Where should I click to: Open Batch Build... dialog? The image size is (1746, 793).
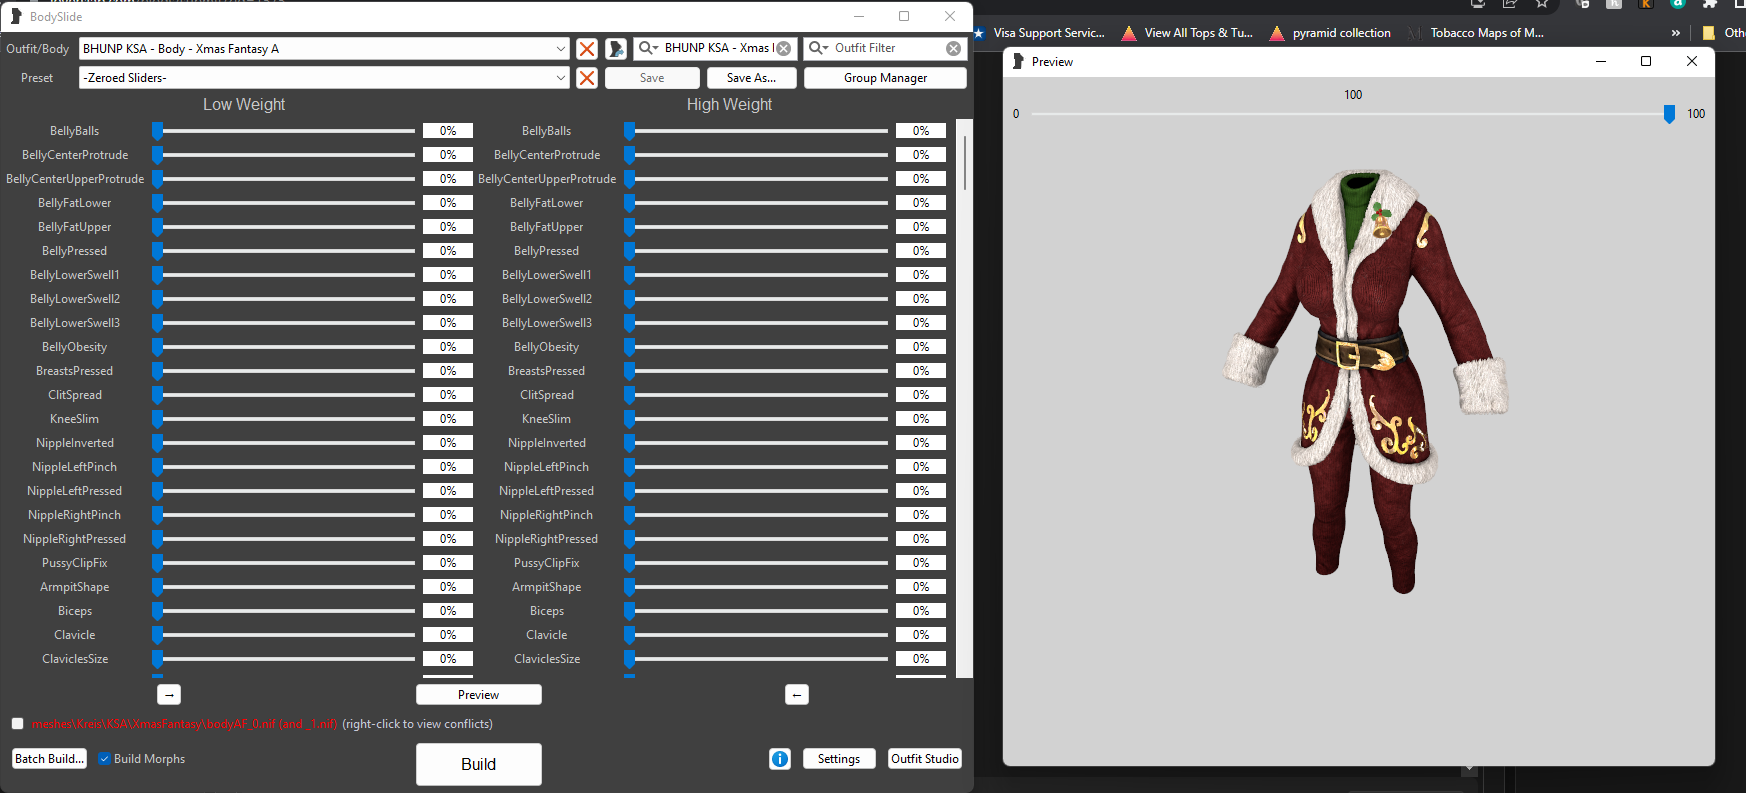49,759
